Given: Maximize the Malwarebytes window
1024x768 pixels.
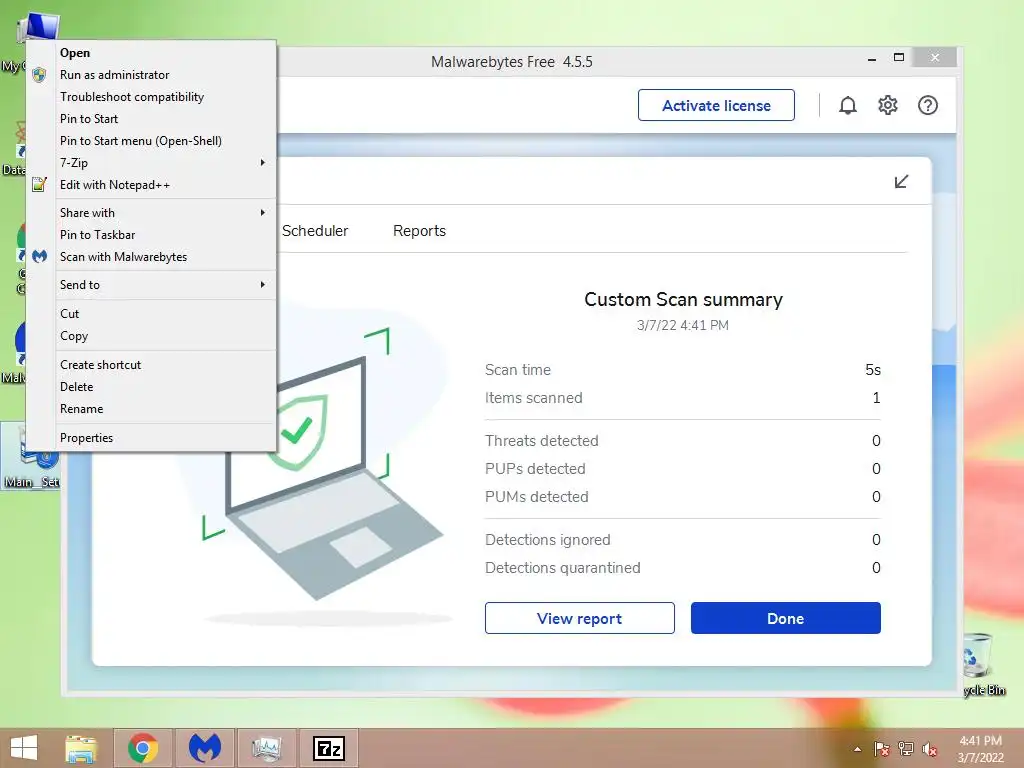Looking at the screenshot, I should pos(899,58).
